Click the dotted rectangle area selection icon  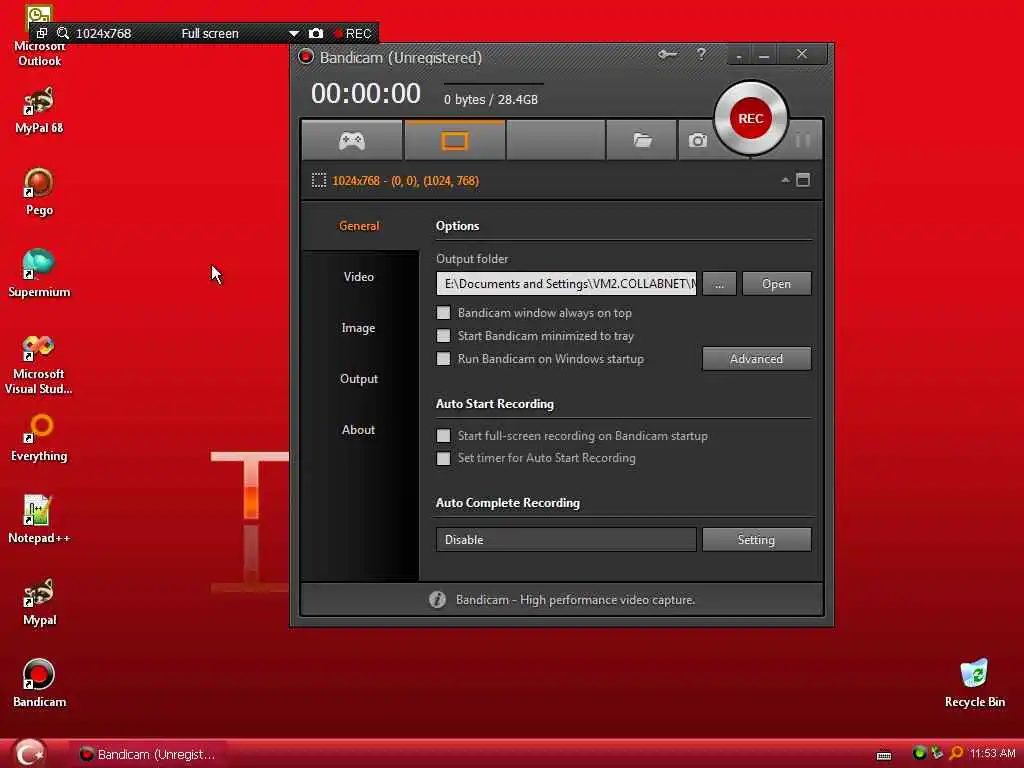click(x=319, y=180)
